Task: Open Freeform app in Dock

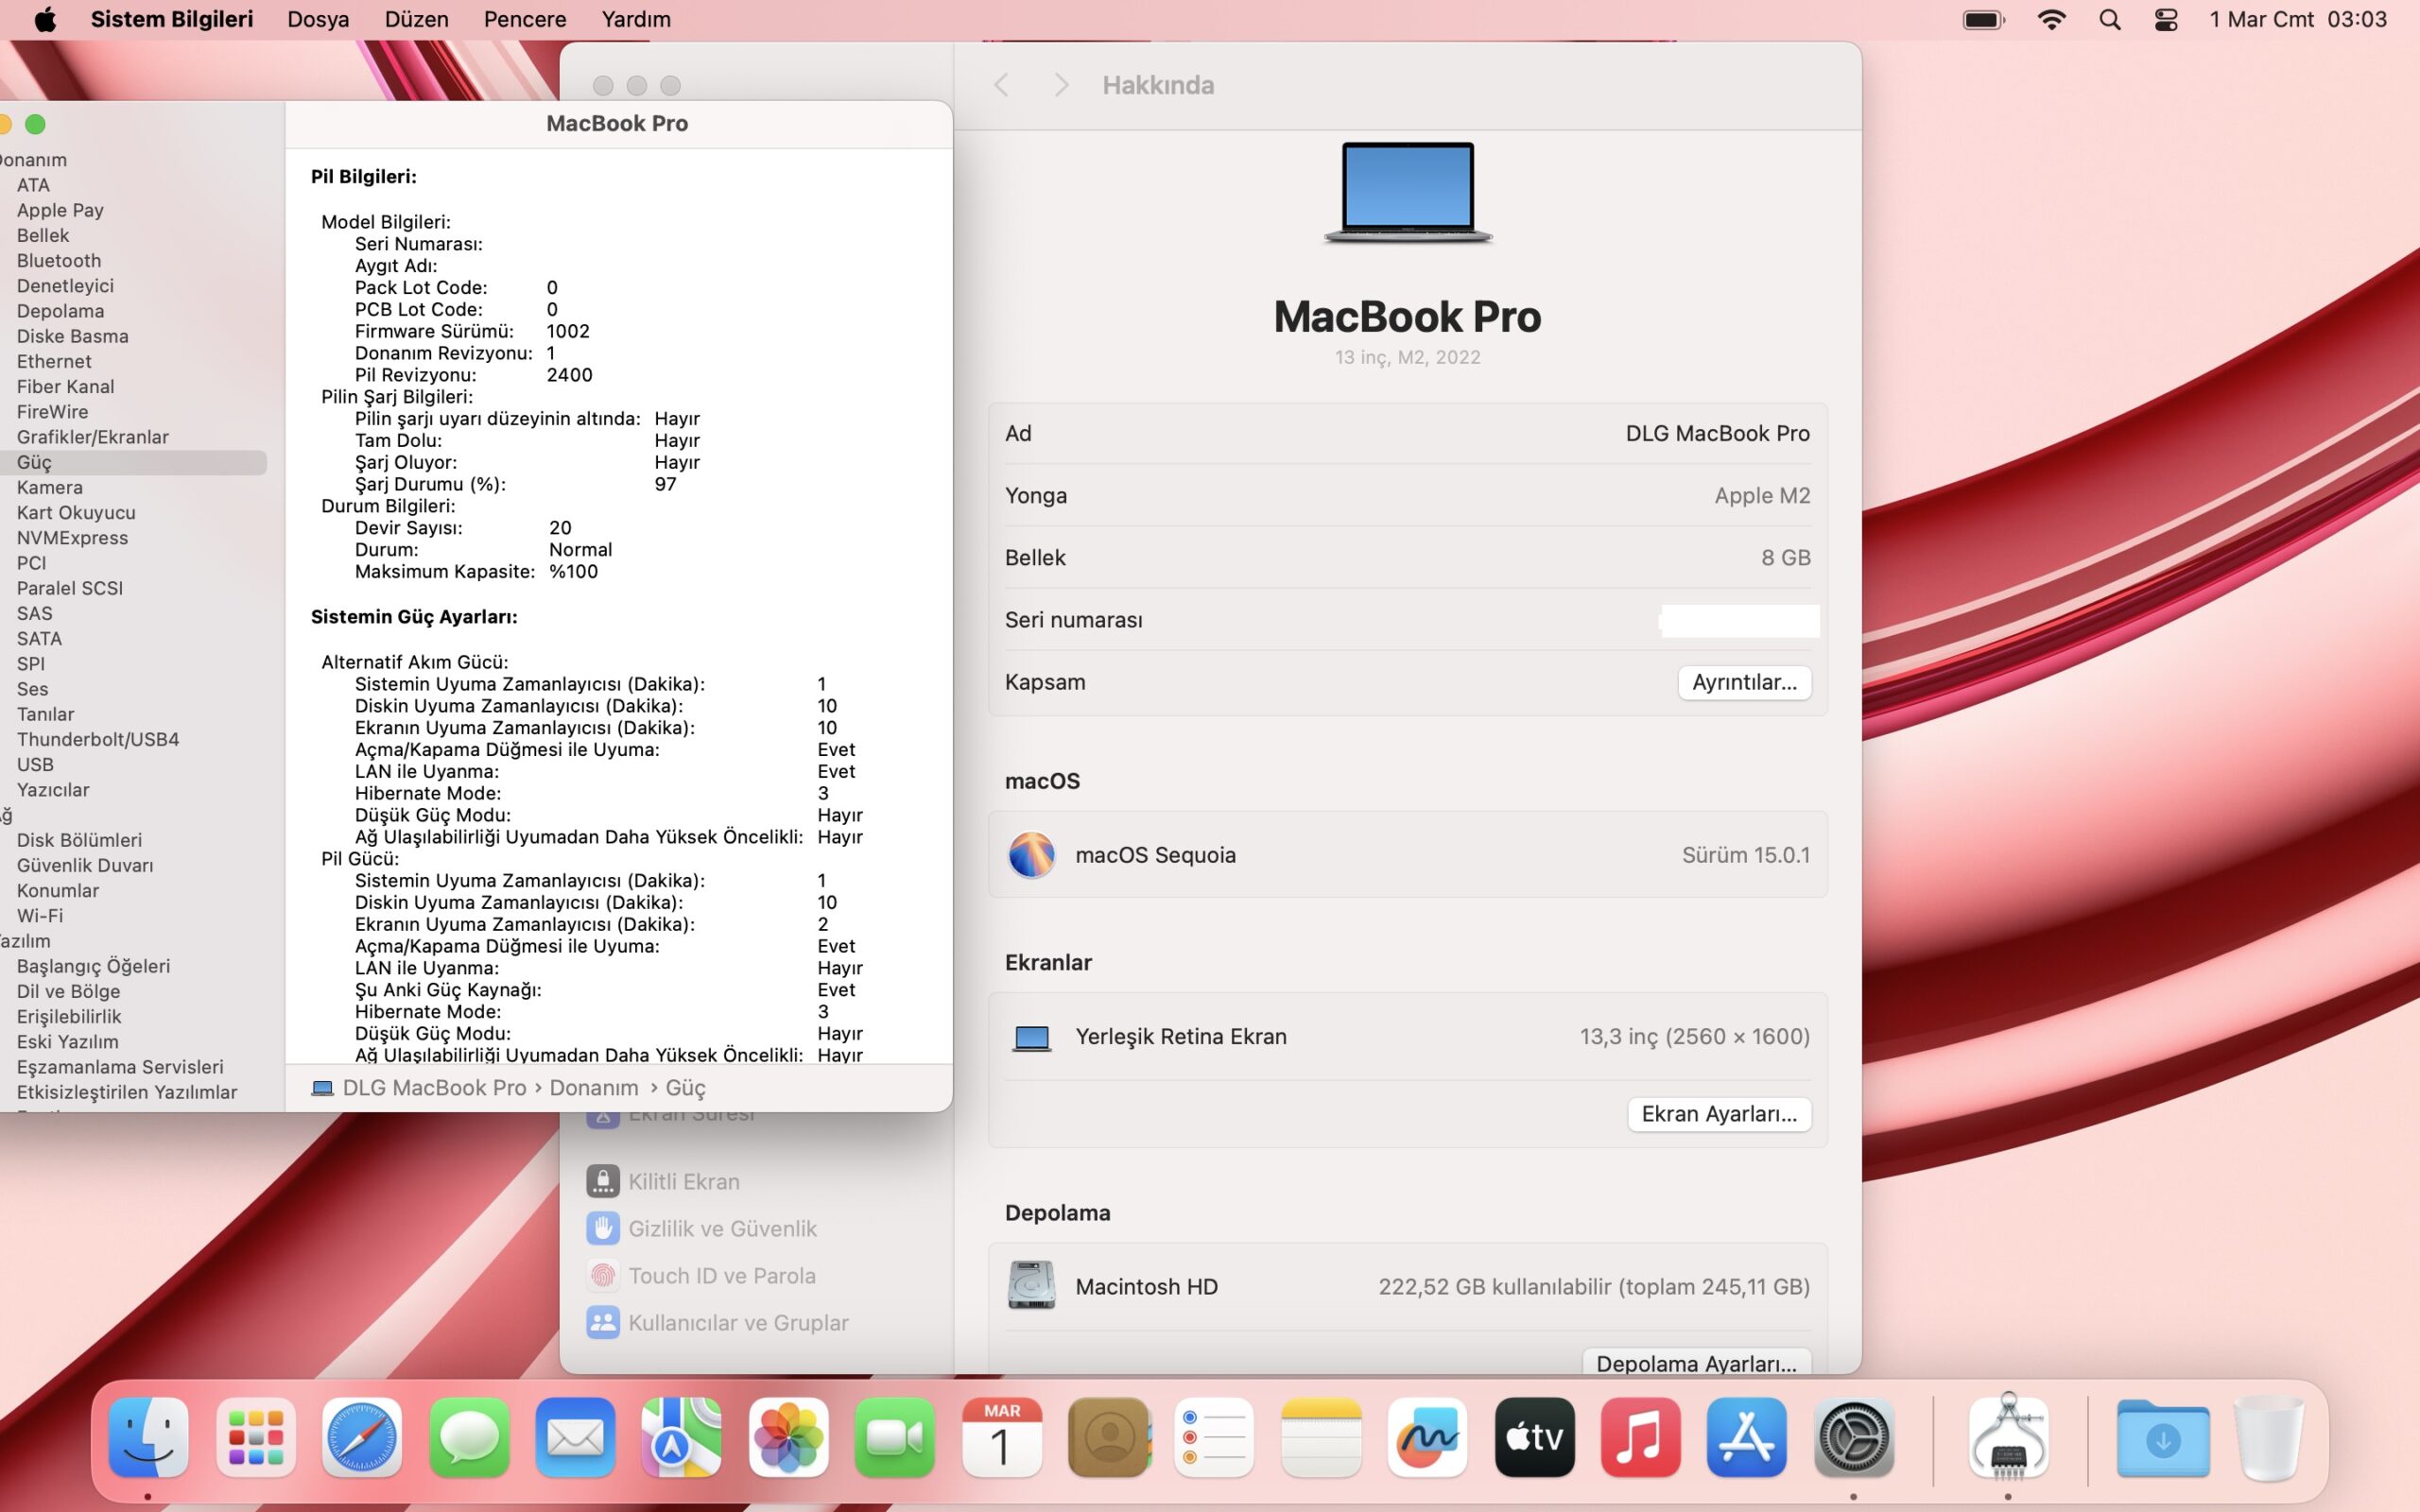Action: pyautogui.click(x=1427, y=1438)
